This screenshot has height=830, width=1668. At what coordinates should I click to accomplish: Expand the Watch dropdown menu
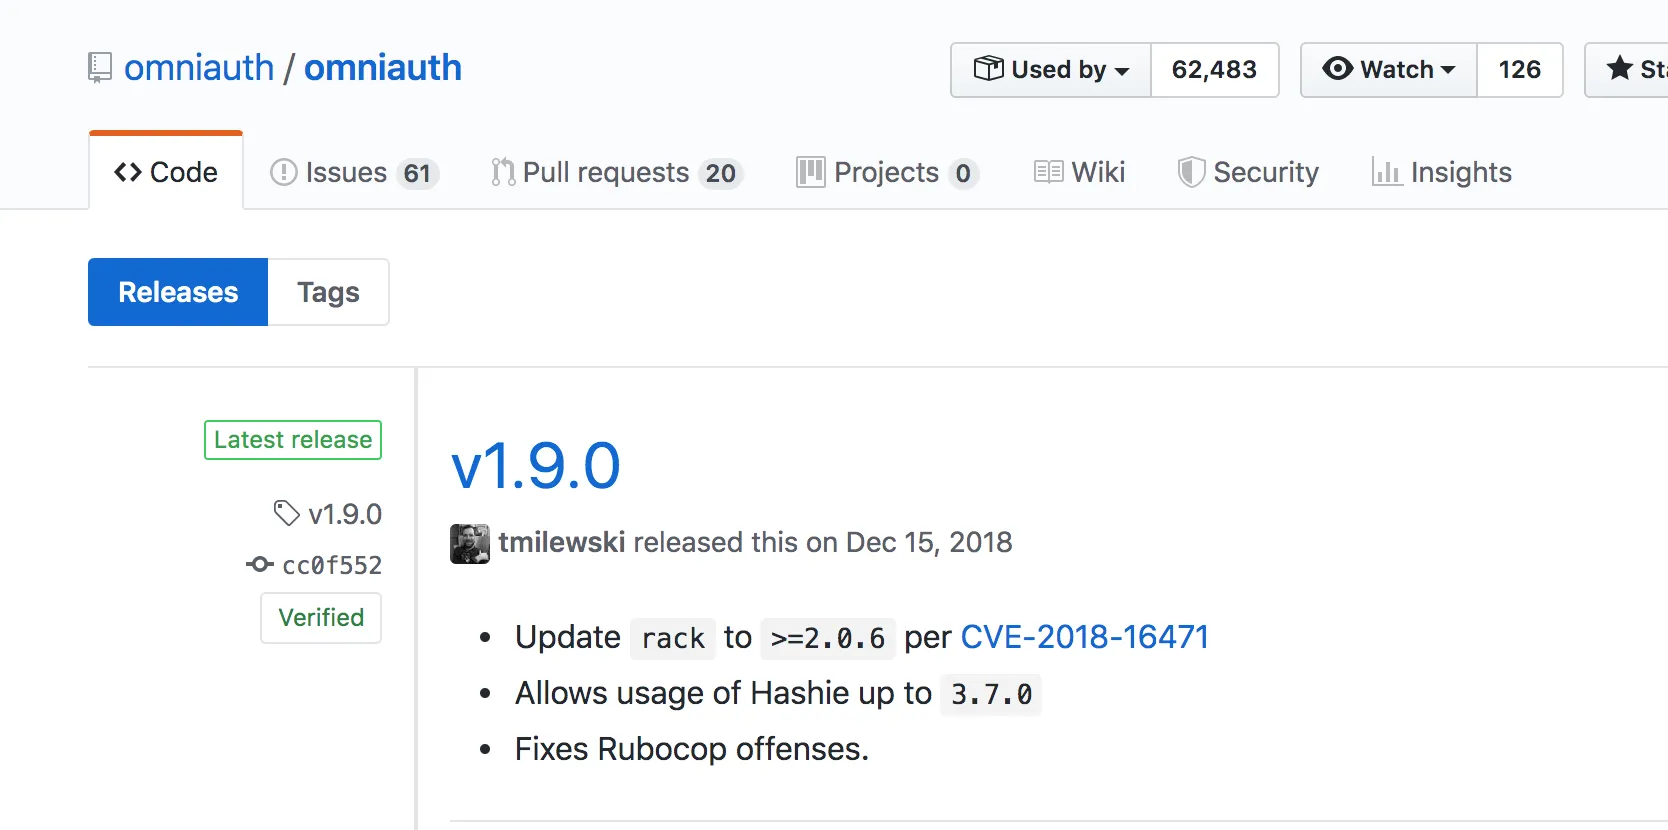[1389, 70]
